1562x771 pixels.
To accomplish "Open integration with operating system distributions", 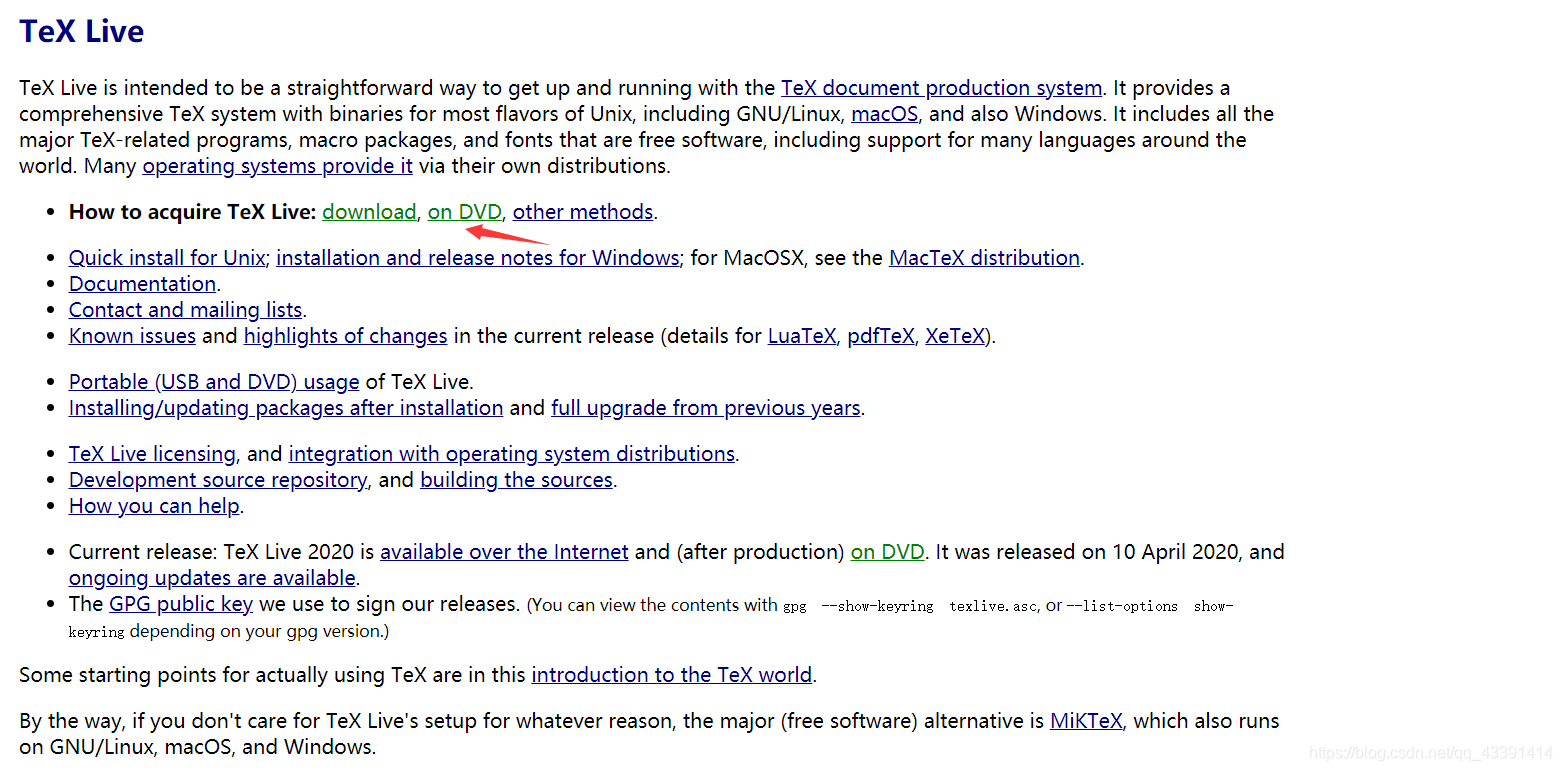I will pos(512,454).
